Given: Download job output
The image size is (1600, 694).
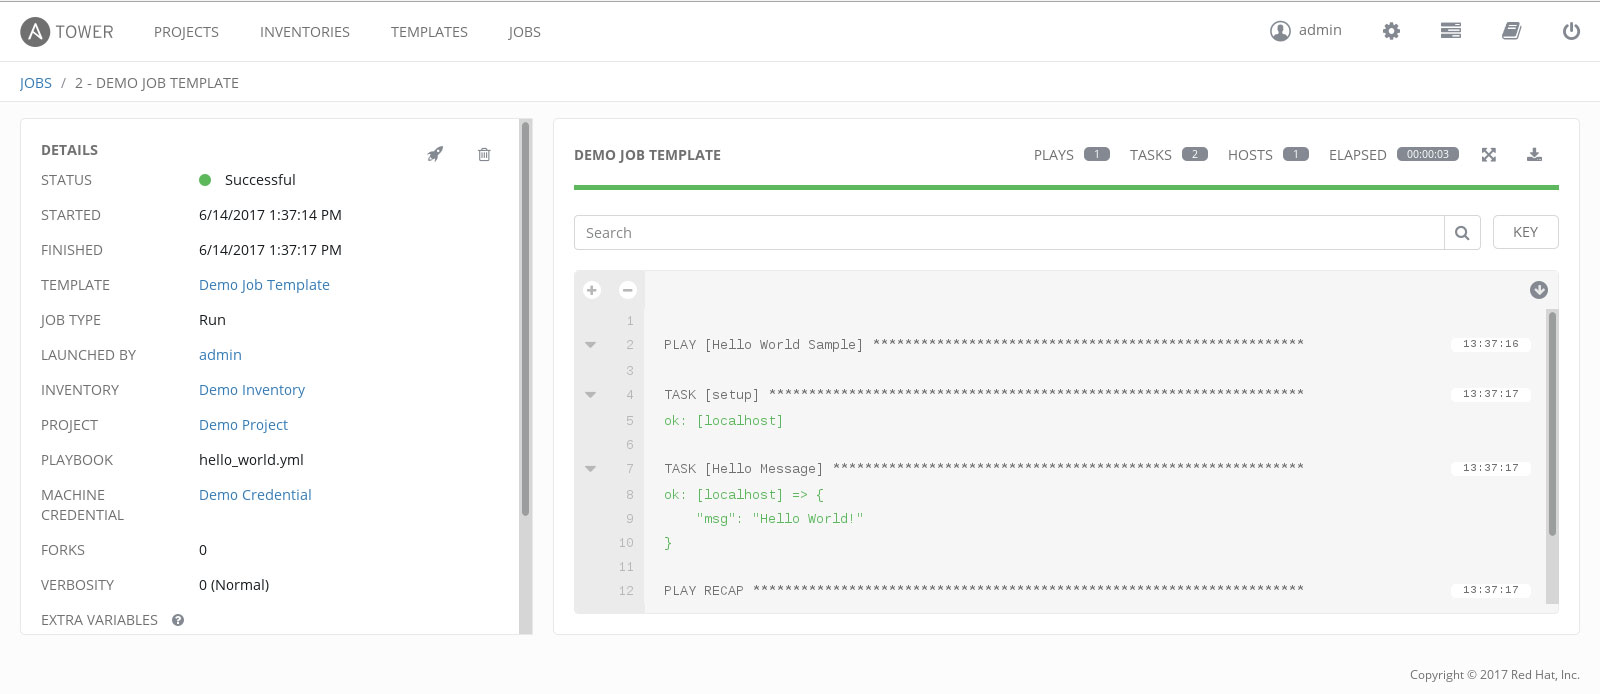Looking at the screenshot, I should [x=1535, y=154].
